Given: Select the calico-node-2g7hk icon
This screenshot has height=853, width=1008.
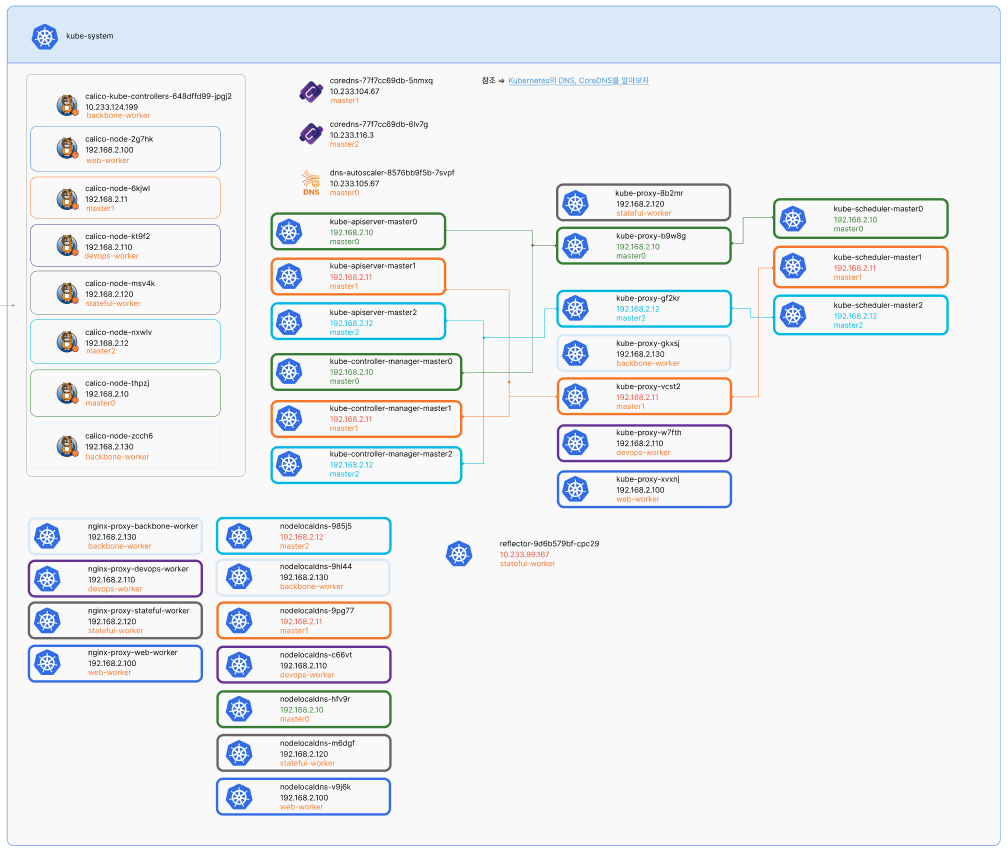Looking at the screenshot, I should [x=67, y=148].
